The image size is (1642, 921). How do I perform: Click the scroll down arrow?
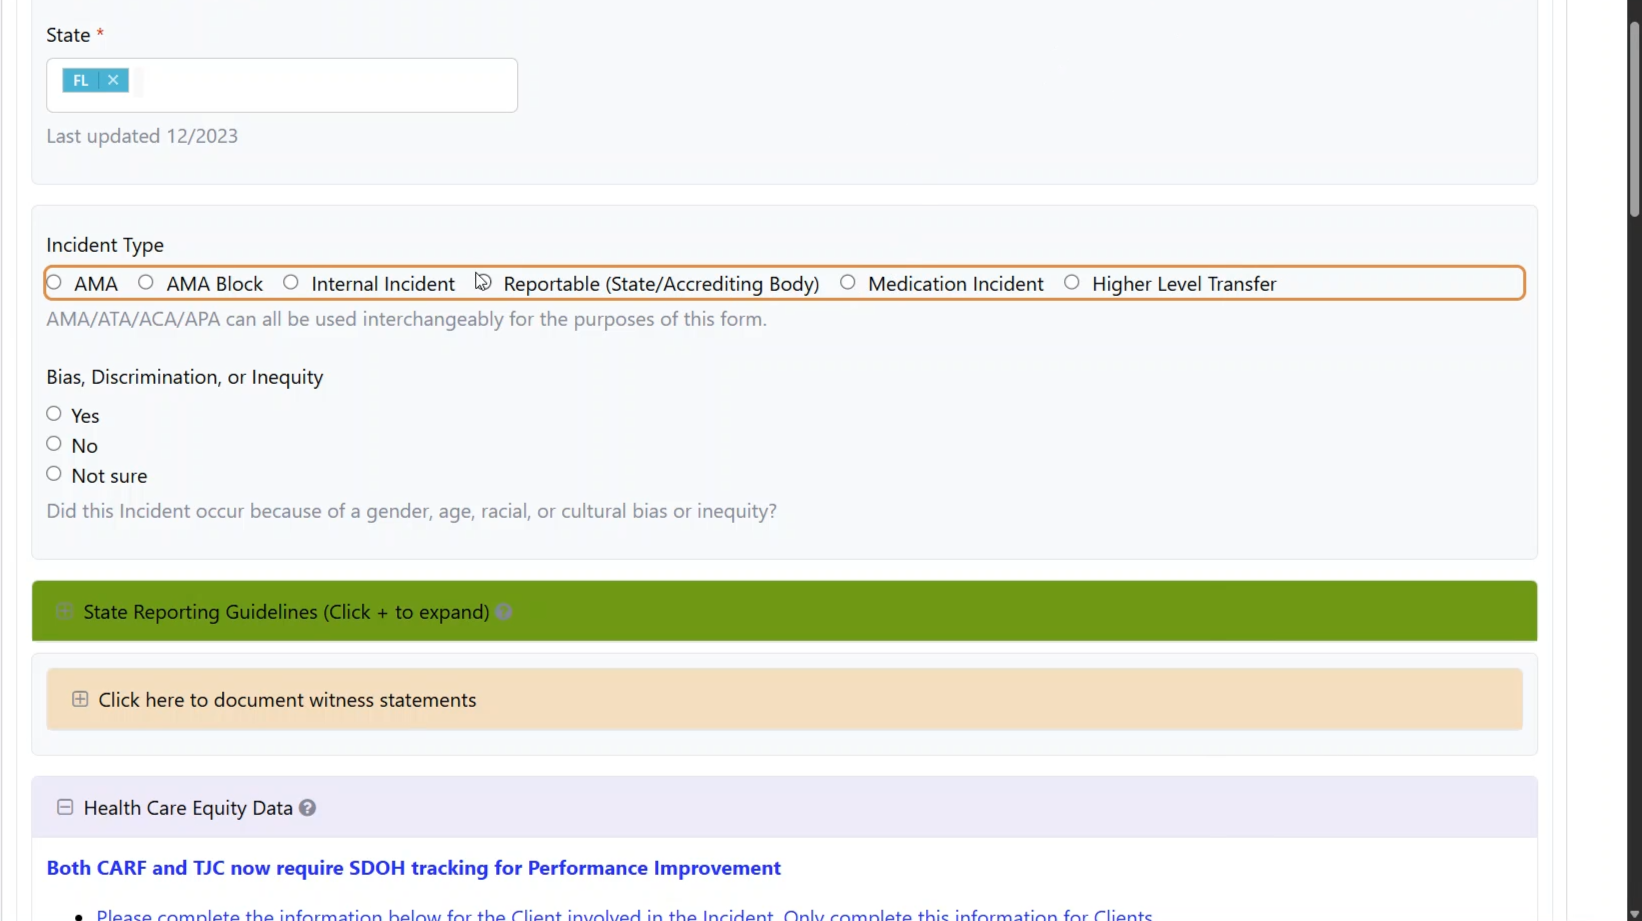pos(1634,913)
